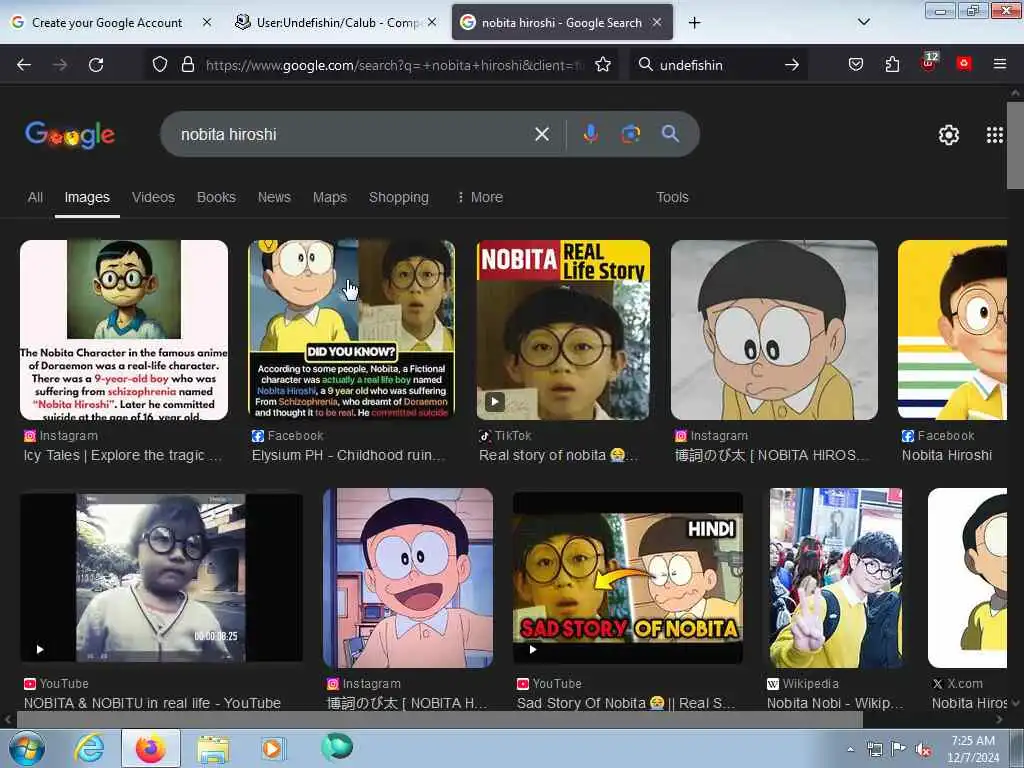Viewport: 1024px width, 768px height.
Task: Go back to the previous page
Action: point(24,65)
